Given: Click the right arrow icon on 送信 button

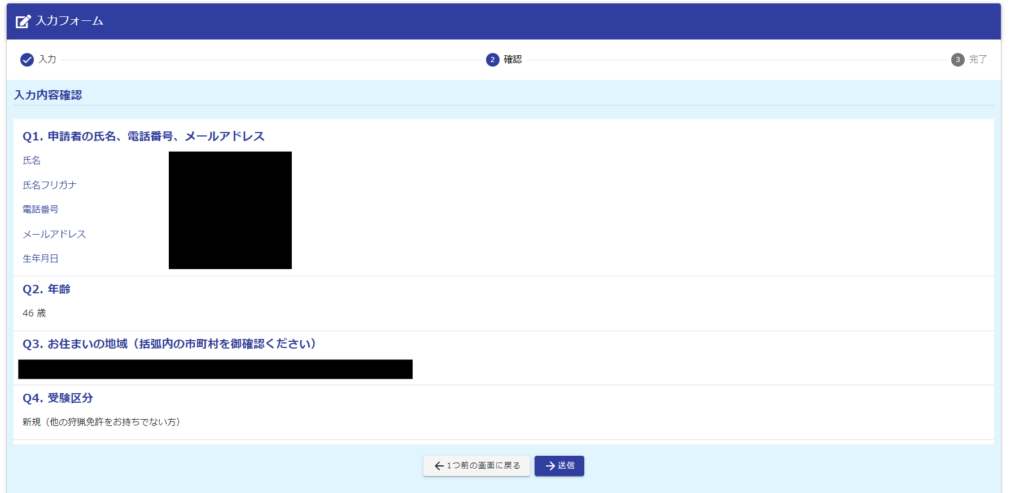Looking at the screenshot, I should (549, 466).
